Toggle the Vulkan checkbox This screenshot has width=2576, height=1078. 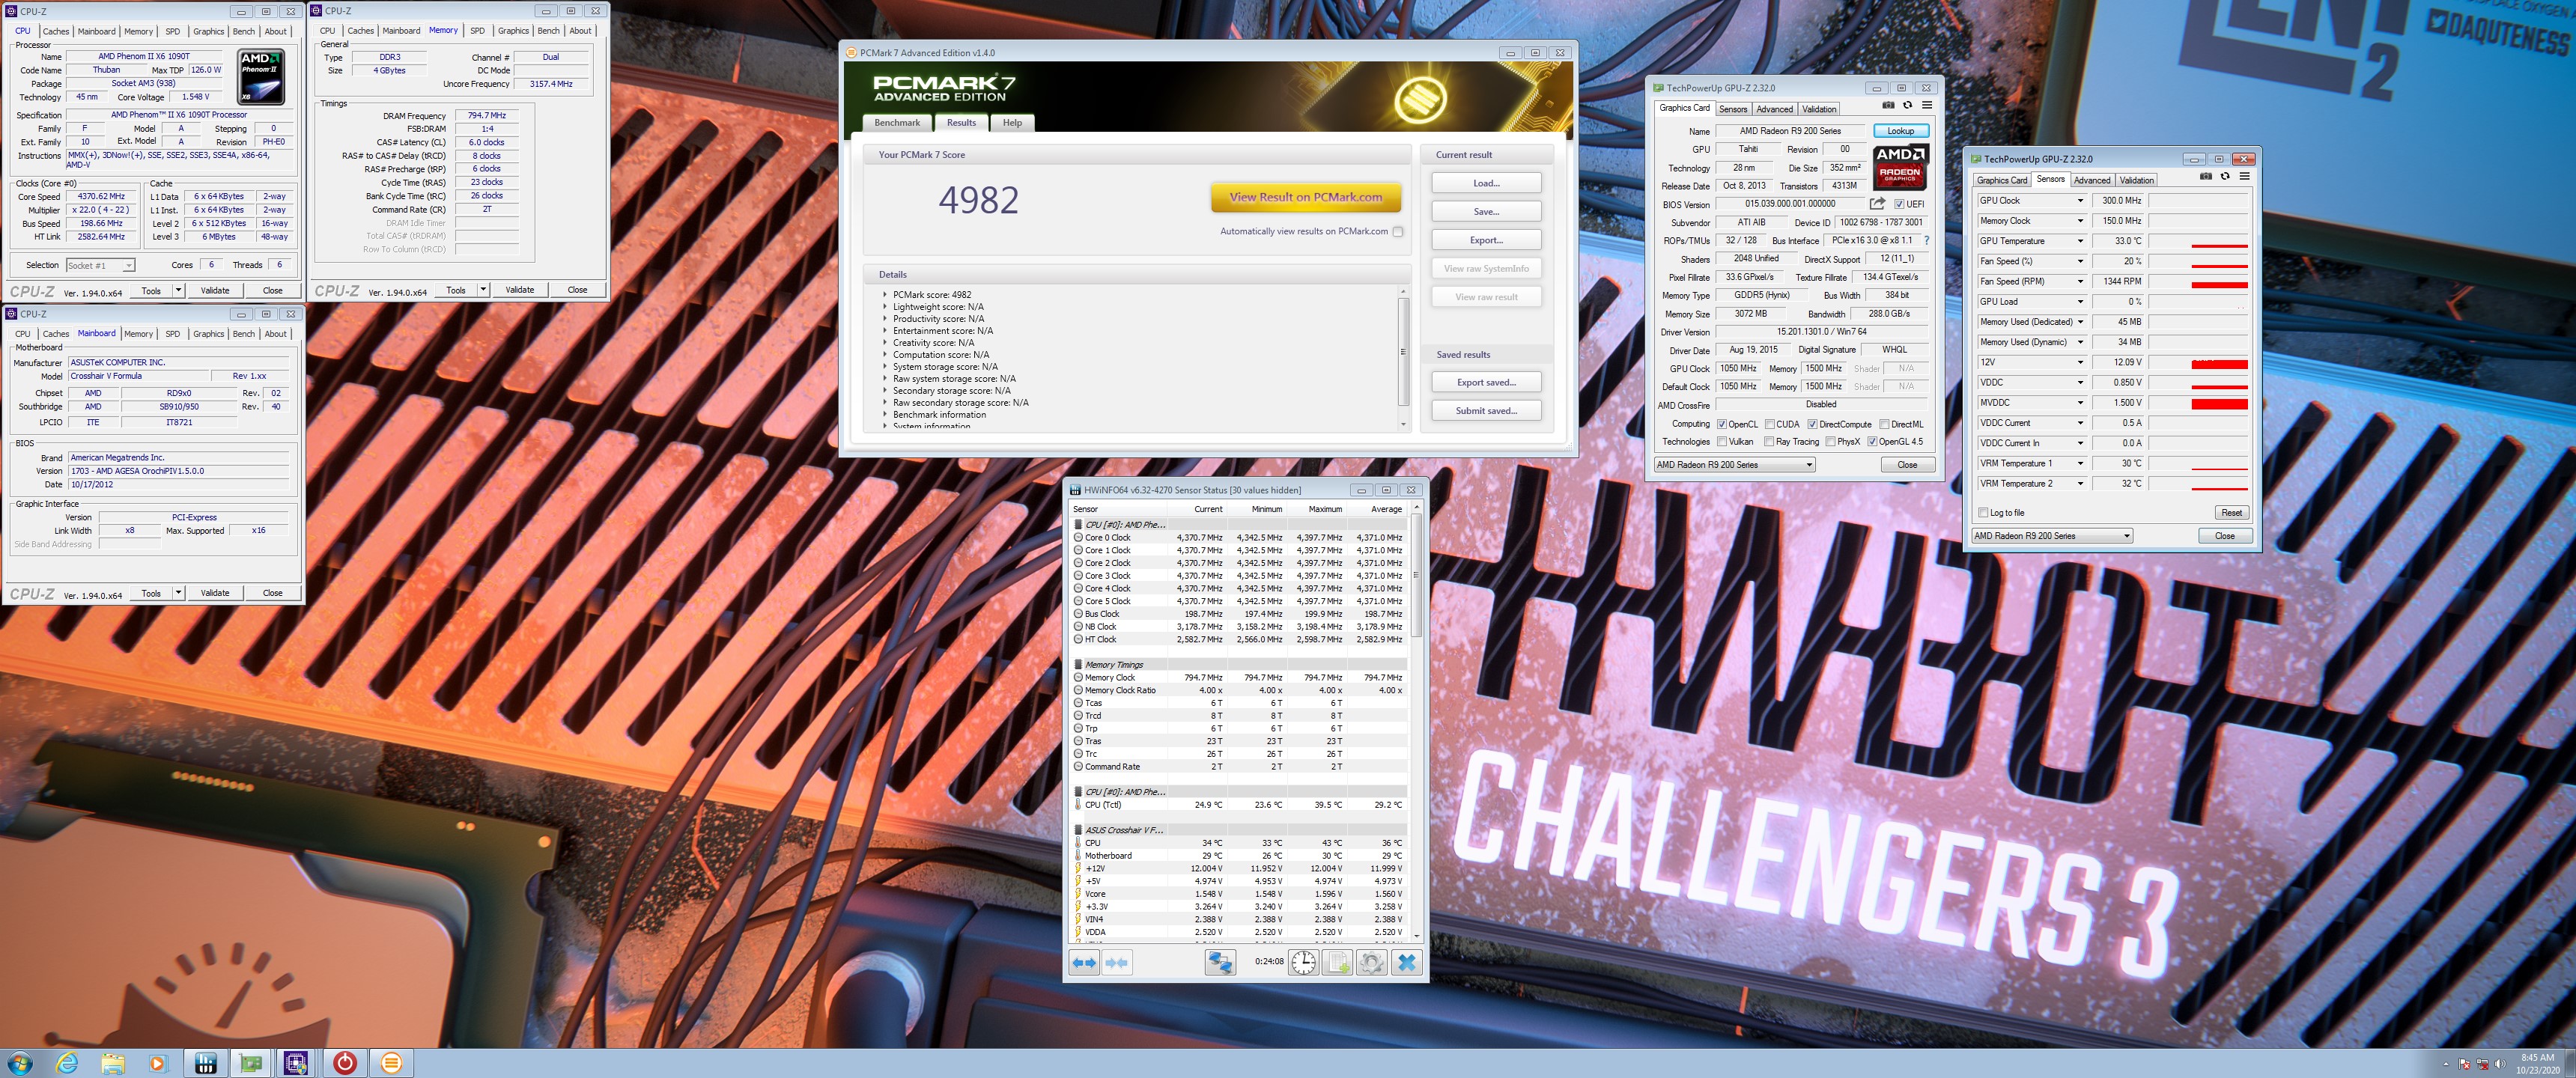[1722, 442]
